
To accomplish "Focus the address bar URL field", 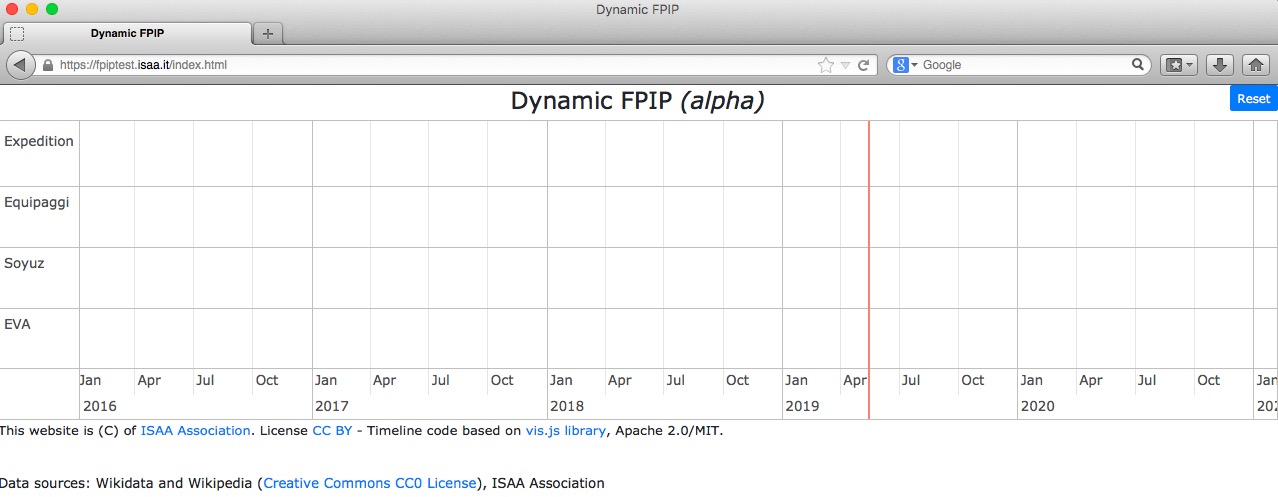I will [400, 65].
